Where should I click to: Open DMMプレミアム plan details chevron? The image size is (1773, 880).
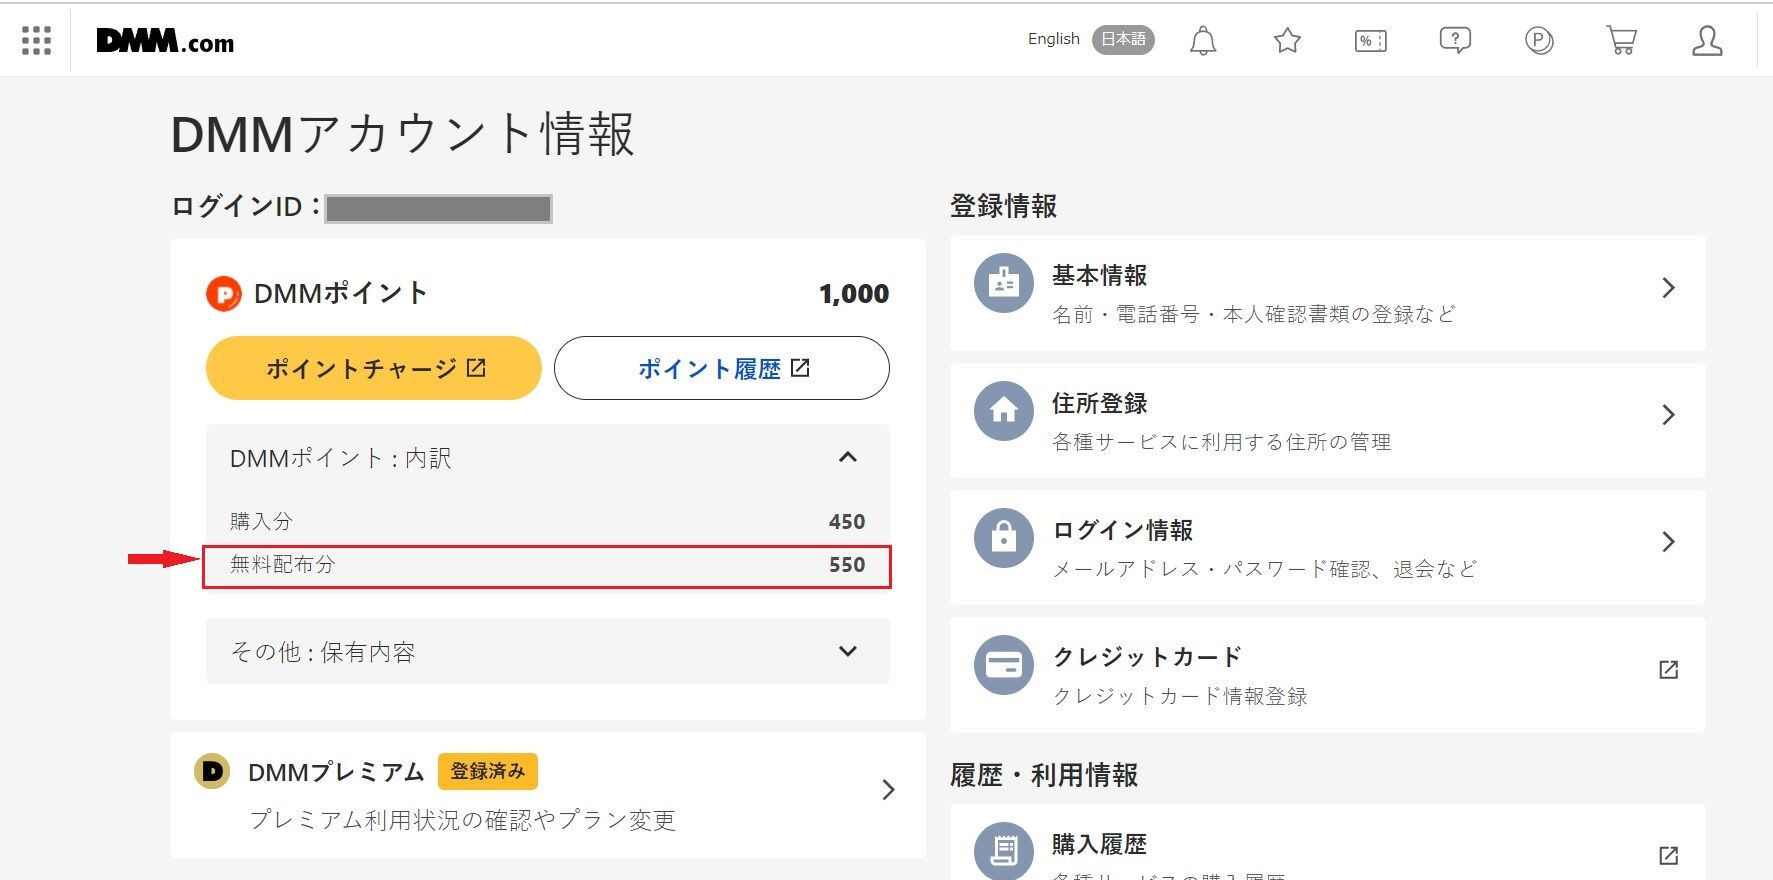click(887, 790)
